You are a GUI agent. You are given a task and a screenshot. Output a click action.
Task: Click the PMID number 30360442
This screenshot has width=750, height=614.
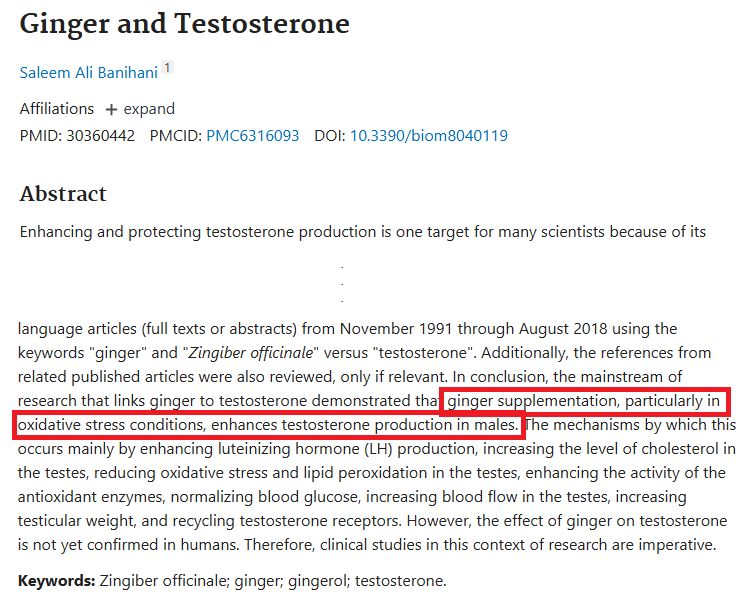click(100, 136)
